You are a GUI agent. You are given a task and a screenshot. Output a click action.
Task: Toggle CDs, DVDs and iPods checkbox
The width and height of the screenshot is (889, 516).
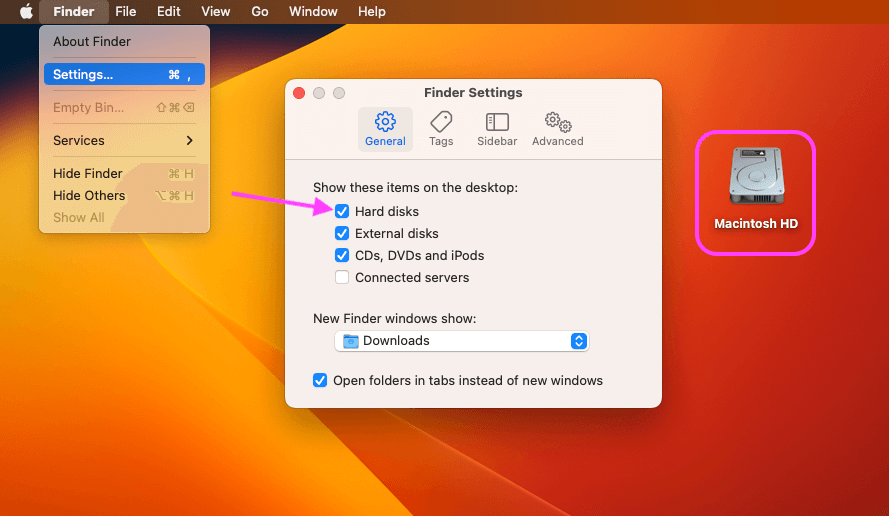point(342,255)
